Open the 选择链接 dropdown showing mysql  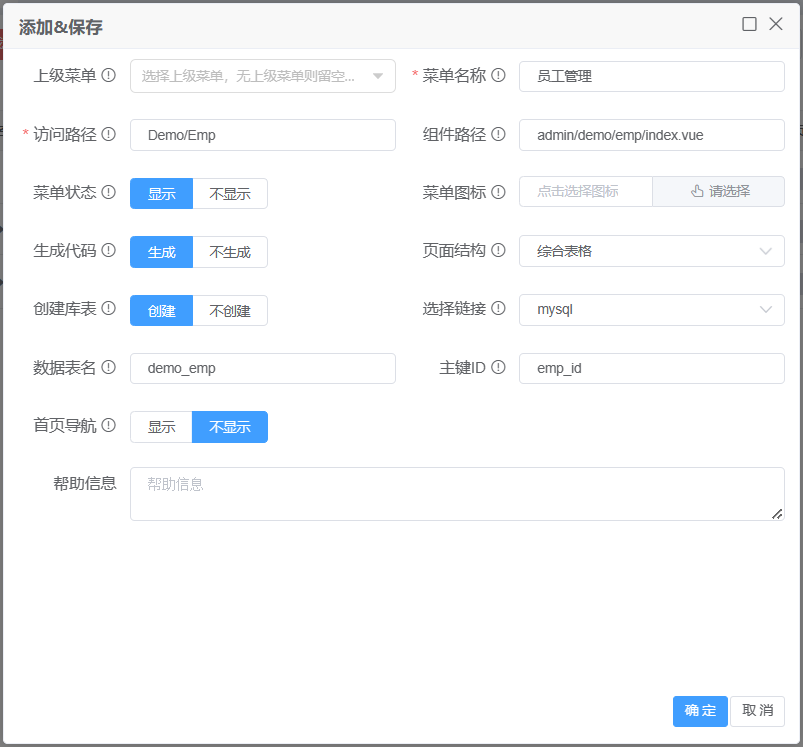[x=651, y=310]
